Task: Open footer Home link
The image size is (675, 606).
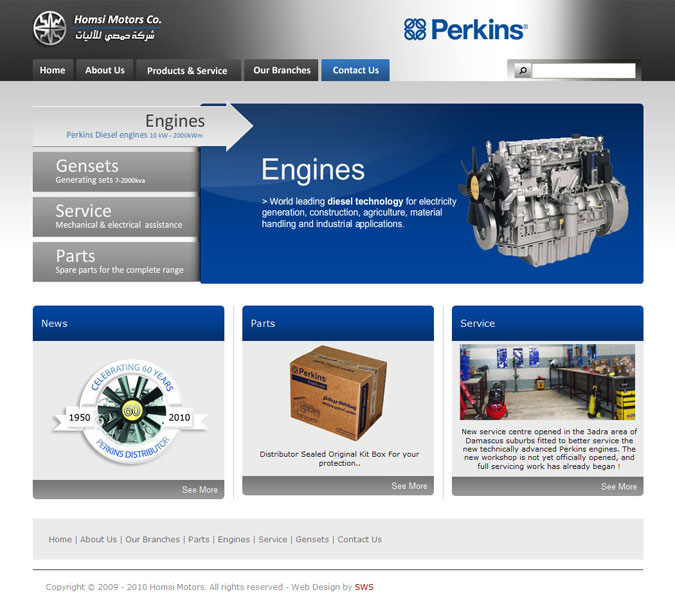Action: pyautogui.click(x=60, y=539)
